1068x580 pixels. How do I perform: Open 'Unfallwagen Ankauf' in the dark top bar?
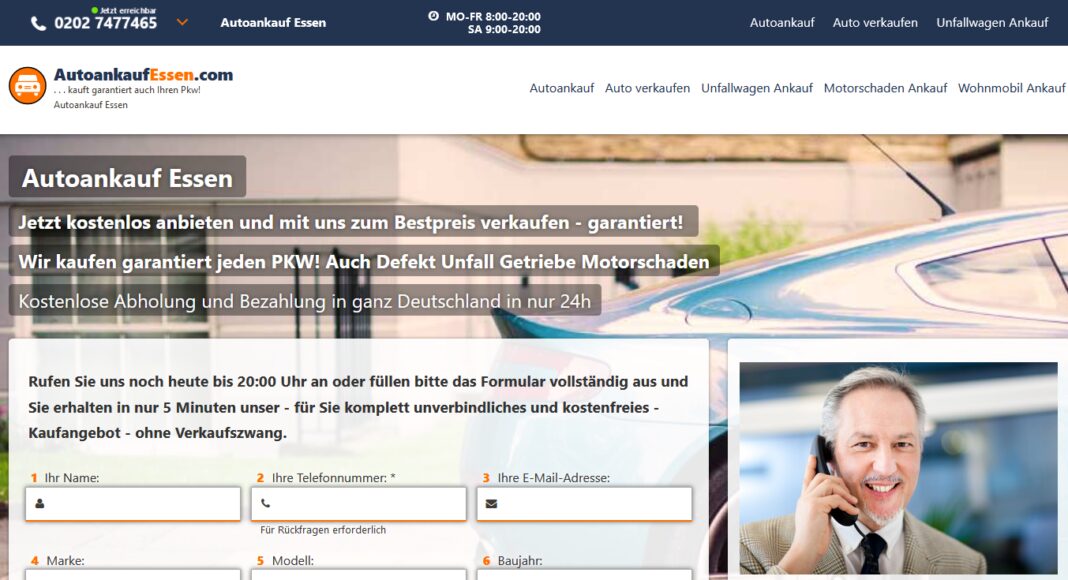[x=992, y=22]
